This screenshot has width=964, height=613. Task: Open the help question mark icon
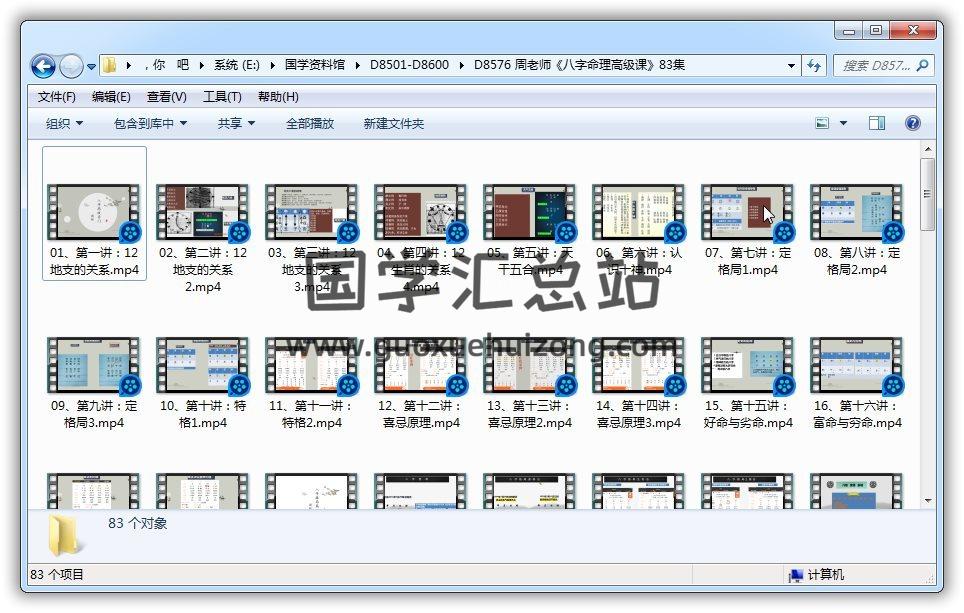pos(912,123)
